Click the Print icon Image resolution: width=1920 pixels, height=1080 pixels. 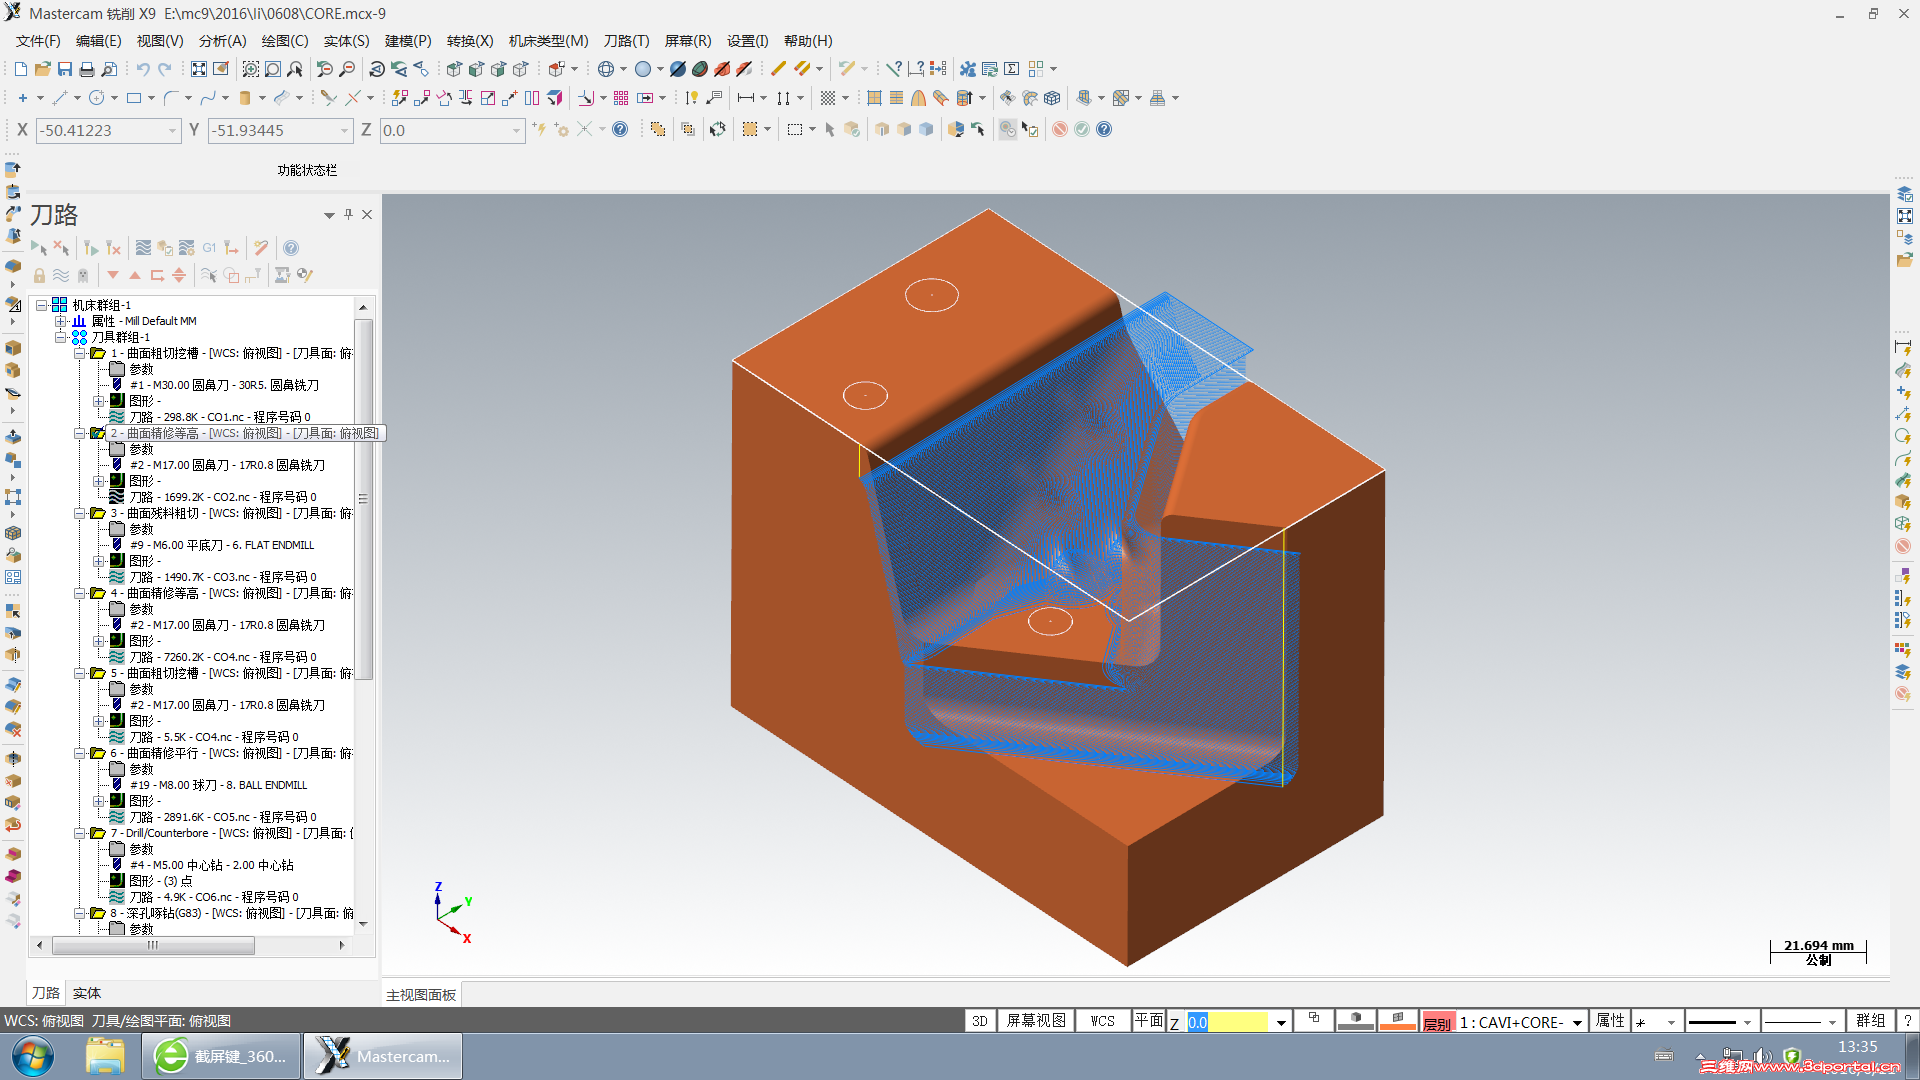(87, 69)
